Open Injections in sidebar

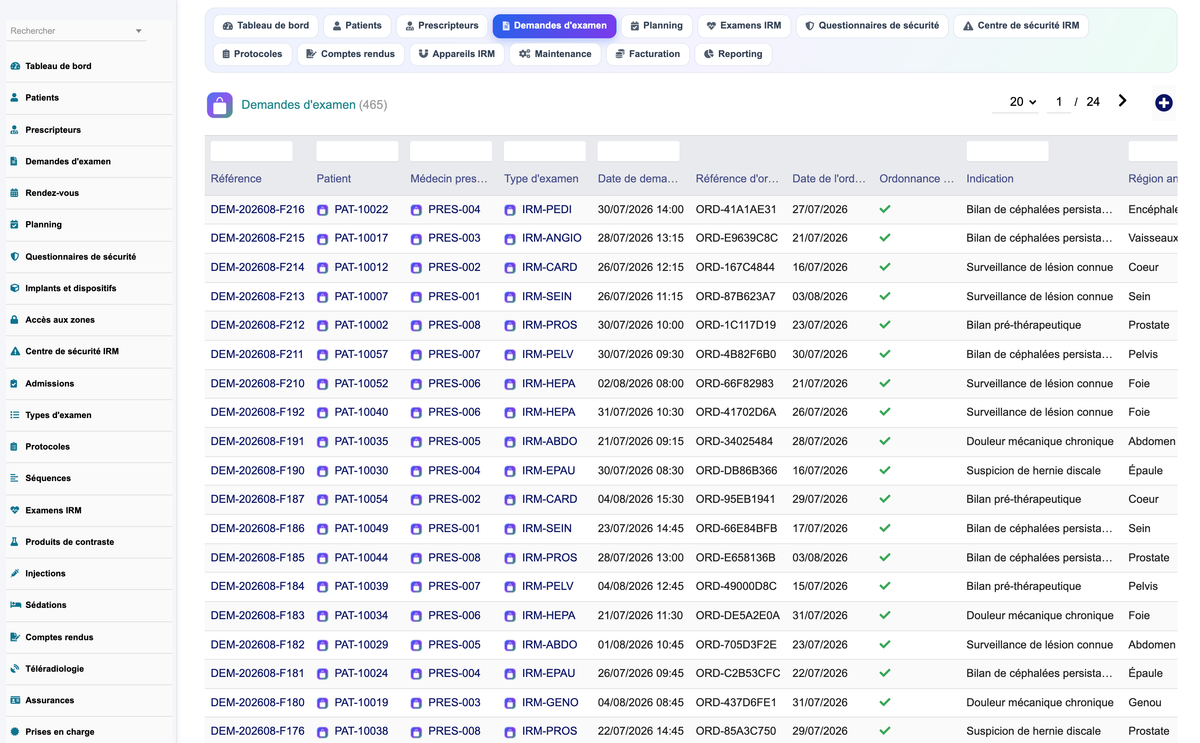(x=45, y=574)
